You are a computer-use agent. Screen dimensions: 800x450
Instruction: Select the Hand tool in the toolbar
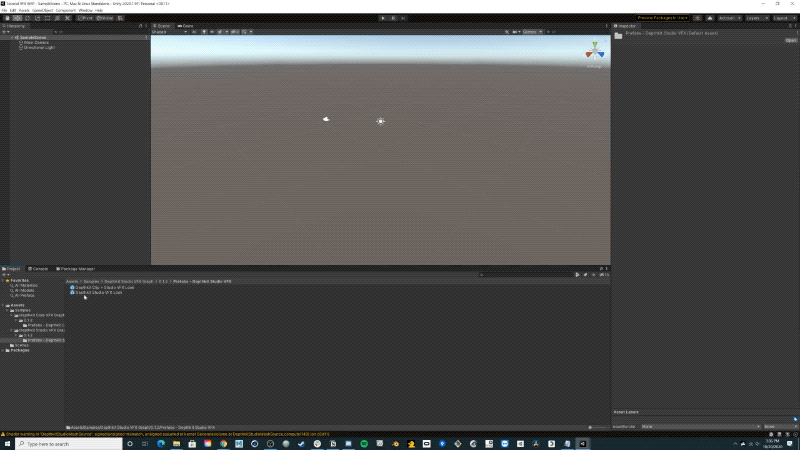pos(8,18)
